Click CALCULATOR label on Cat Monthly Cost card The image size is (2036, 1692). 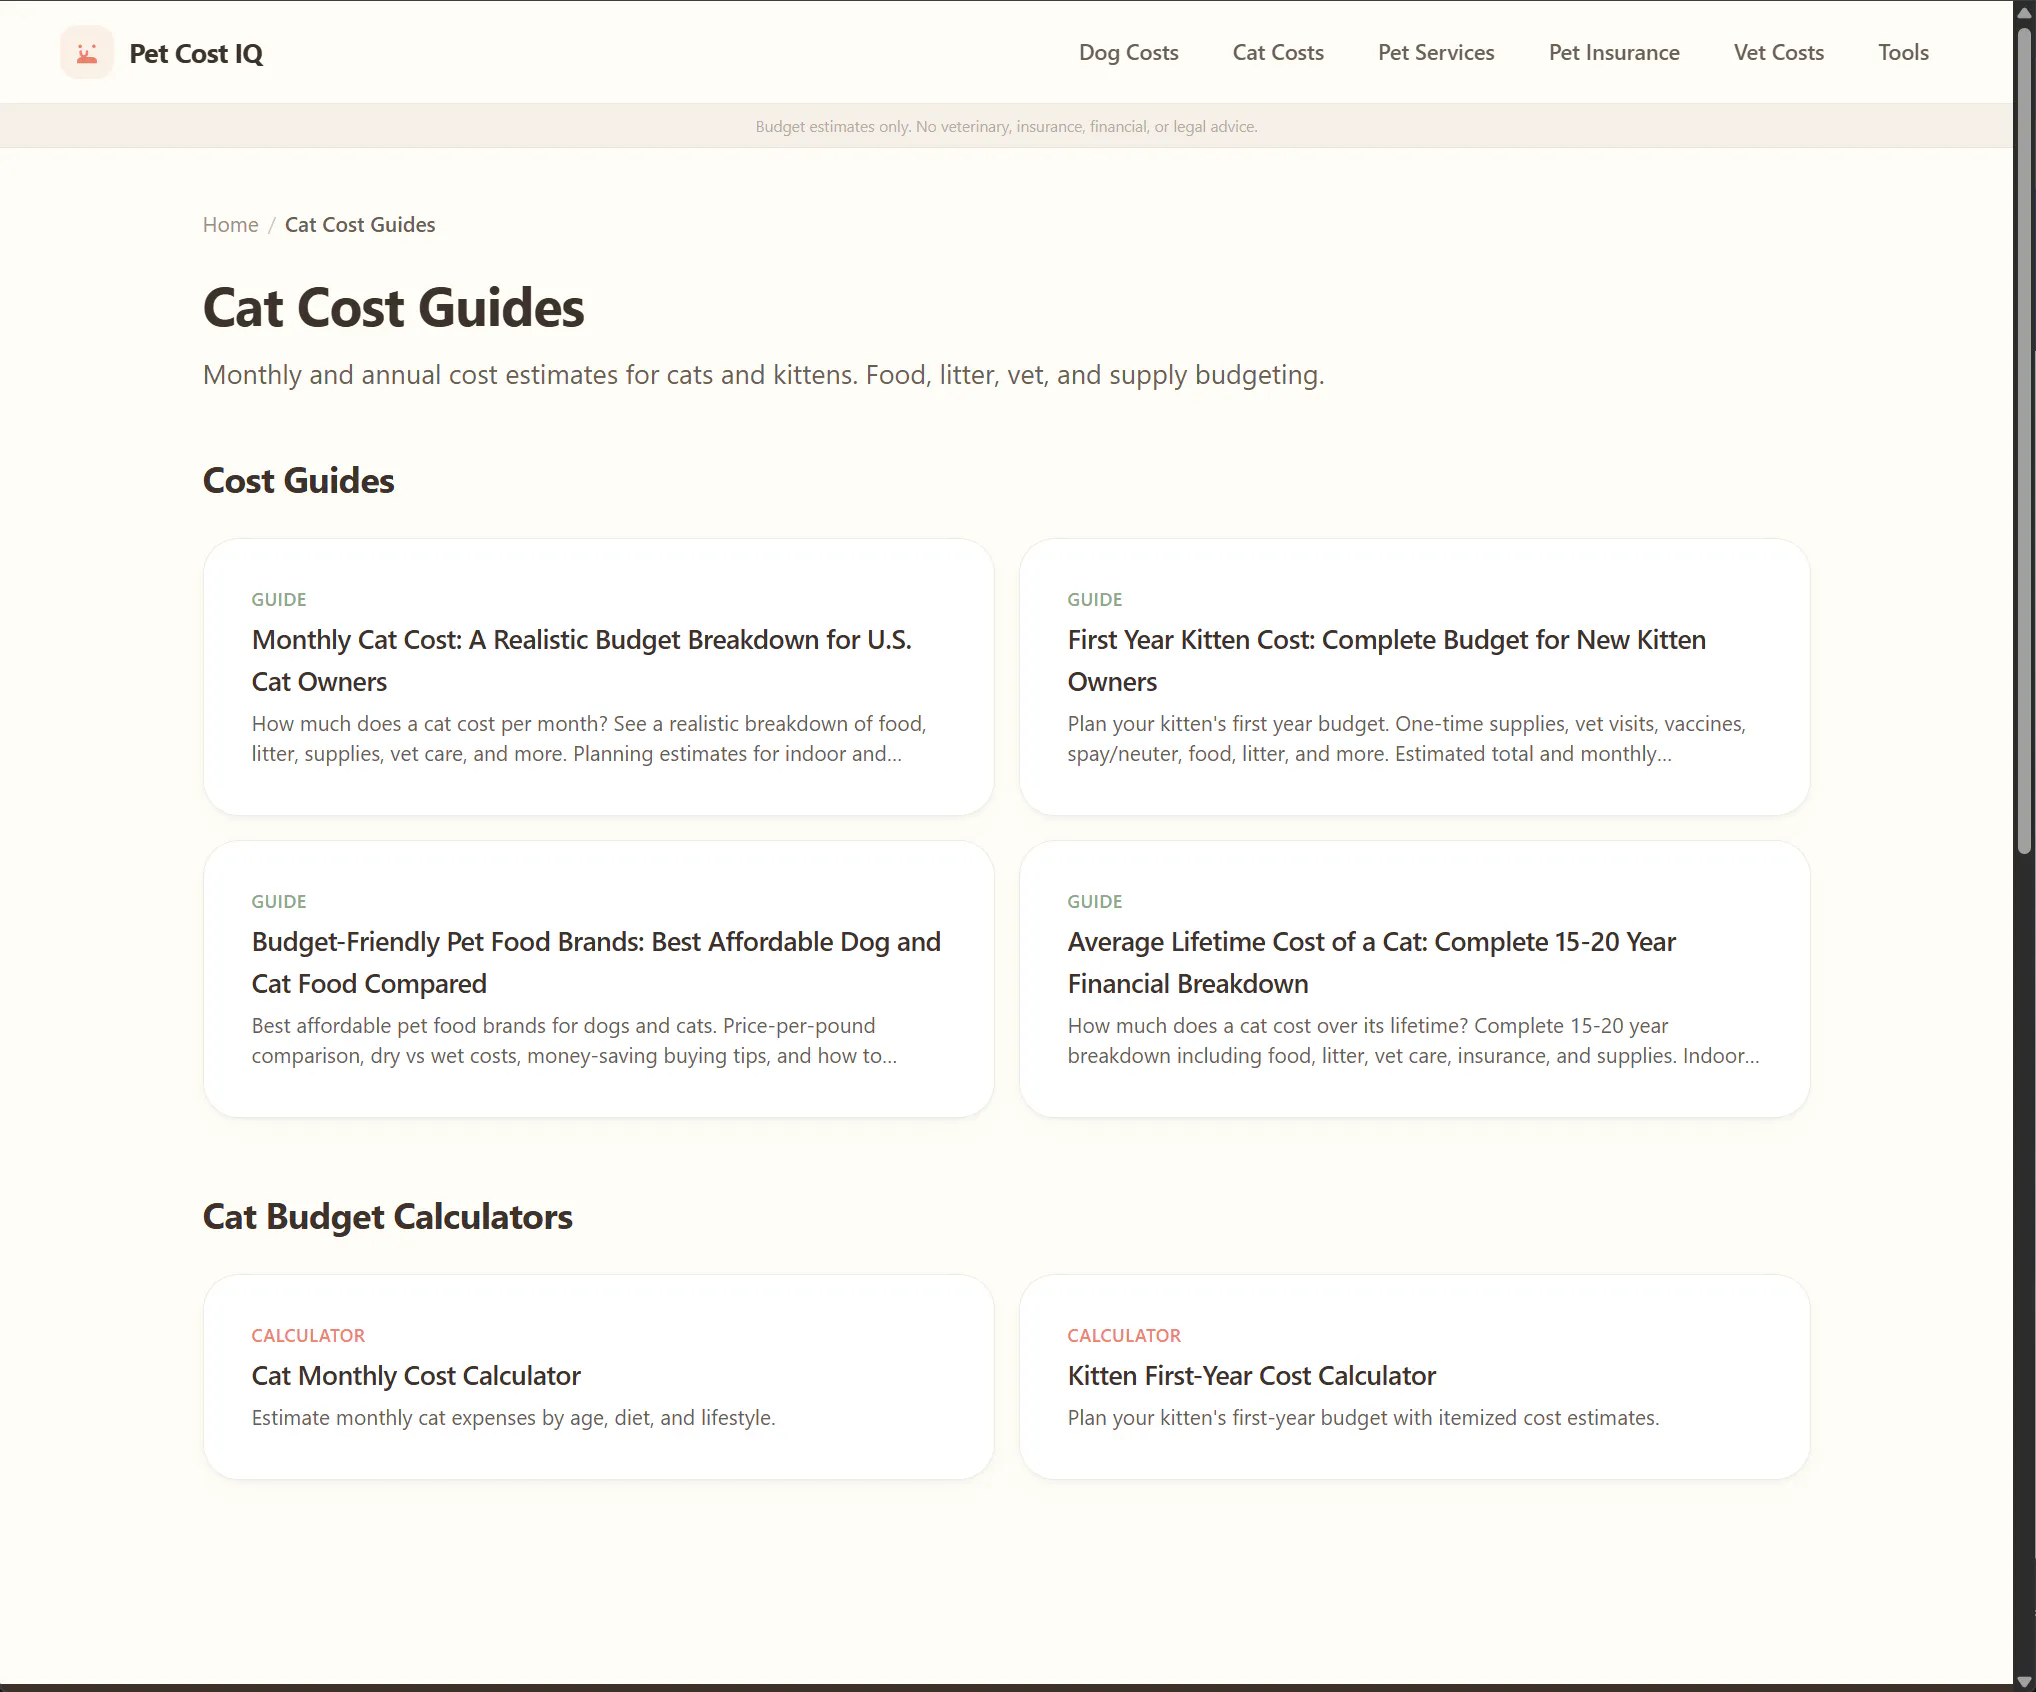coord(308,1336)
